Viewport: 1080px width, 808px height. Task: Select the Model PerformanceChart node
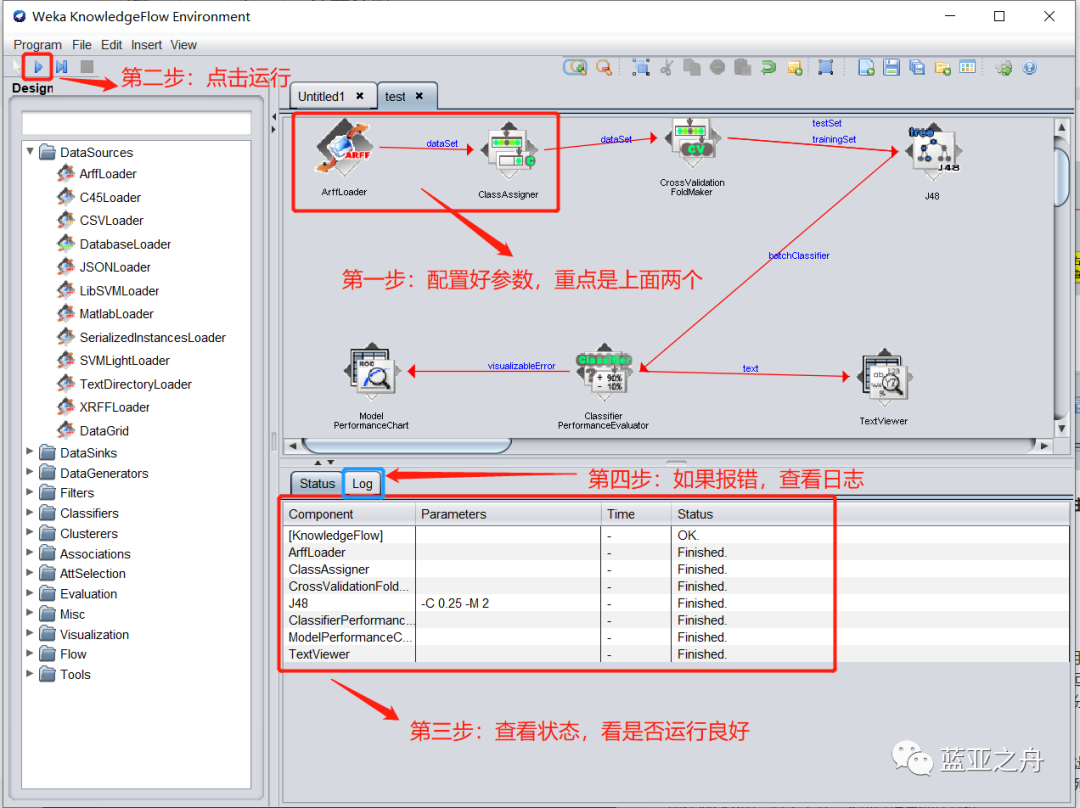click(372, 372)
